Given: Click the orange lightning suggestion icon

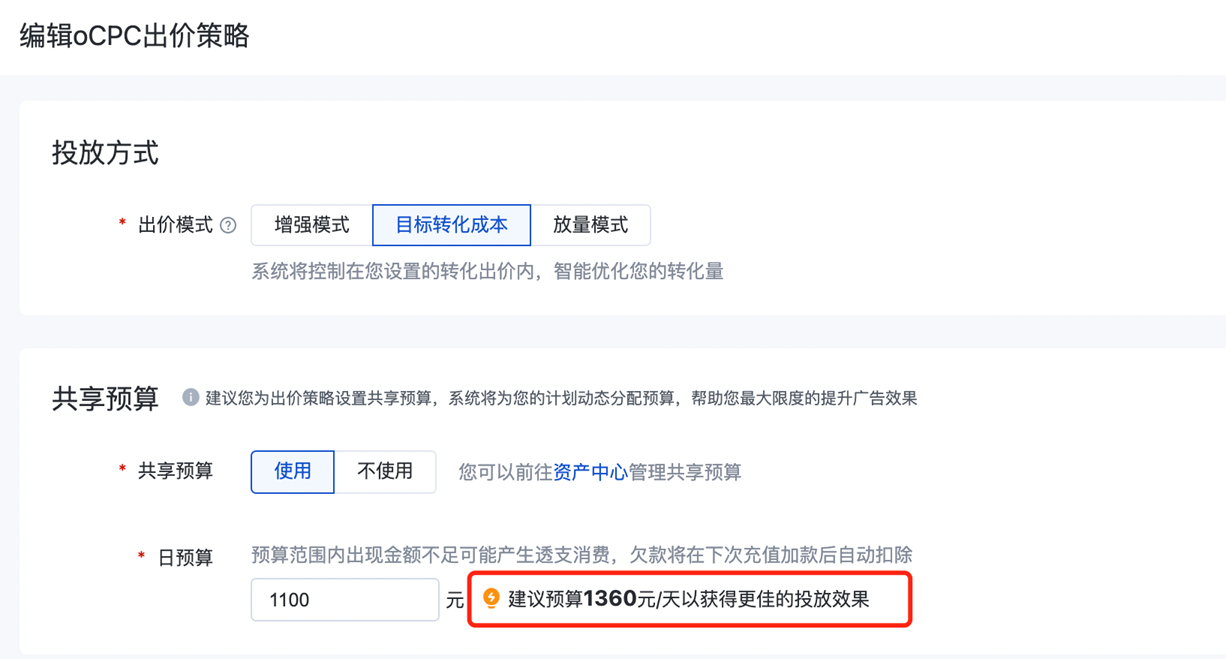Looking at the screenshot, I should click(491, 598).
